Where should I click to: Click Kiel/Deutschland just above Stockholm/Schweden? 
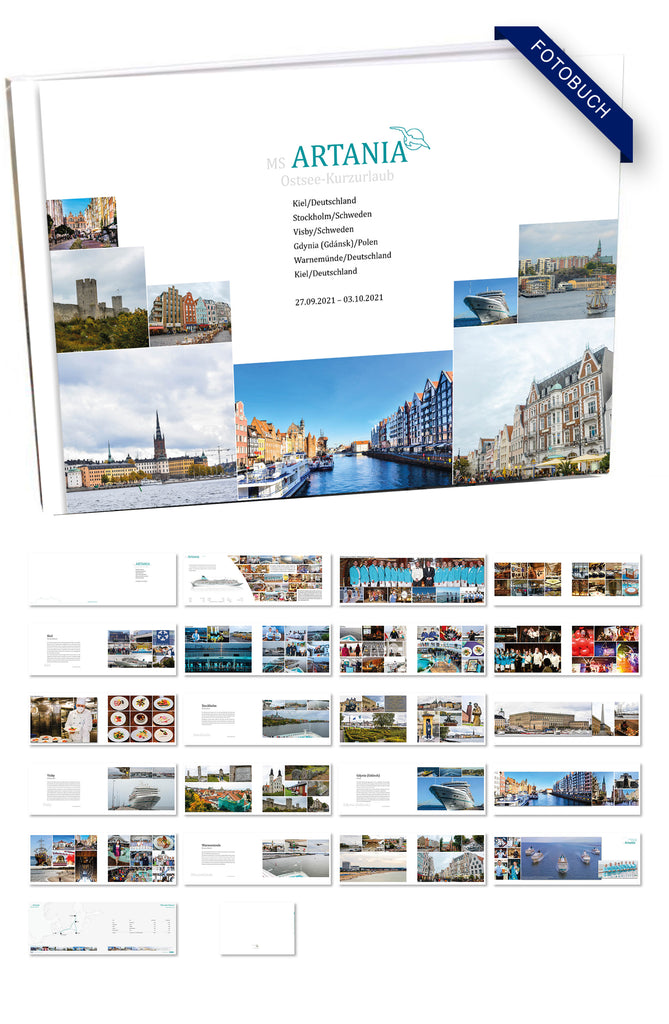pyautogui.click(x=324, y=202)
